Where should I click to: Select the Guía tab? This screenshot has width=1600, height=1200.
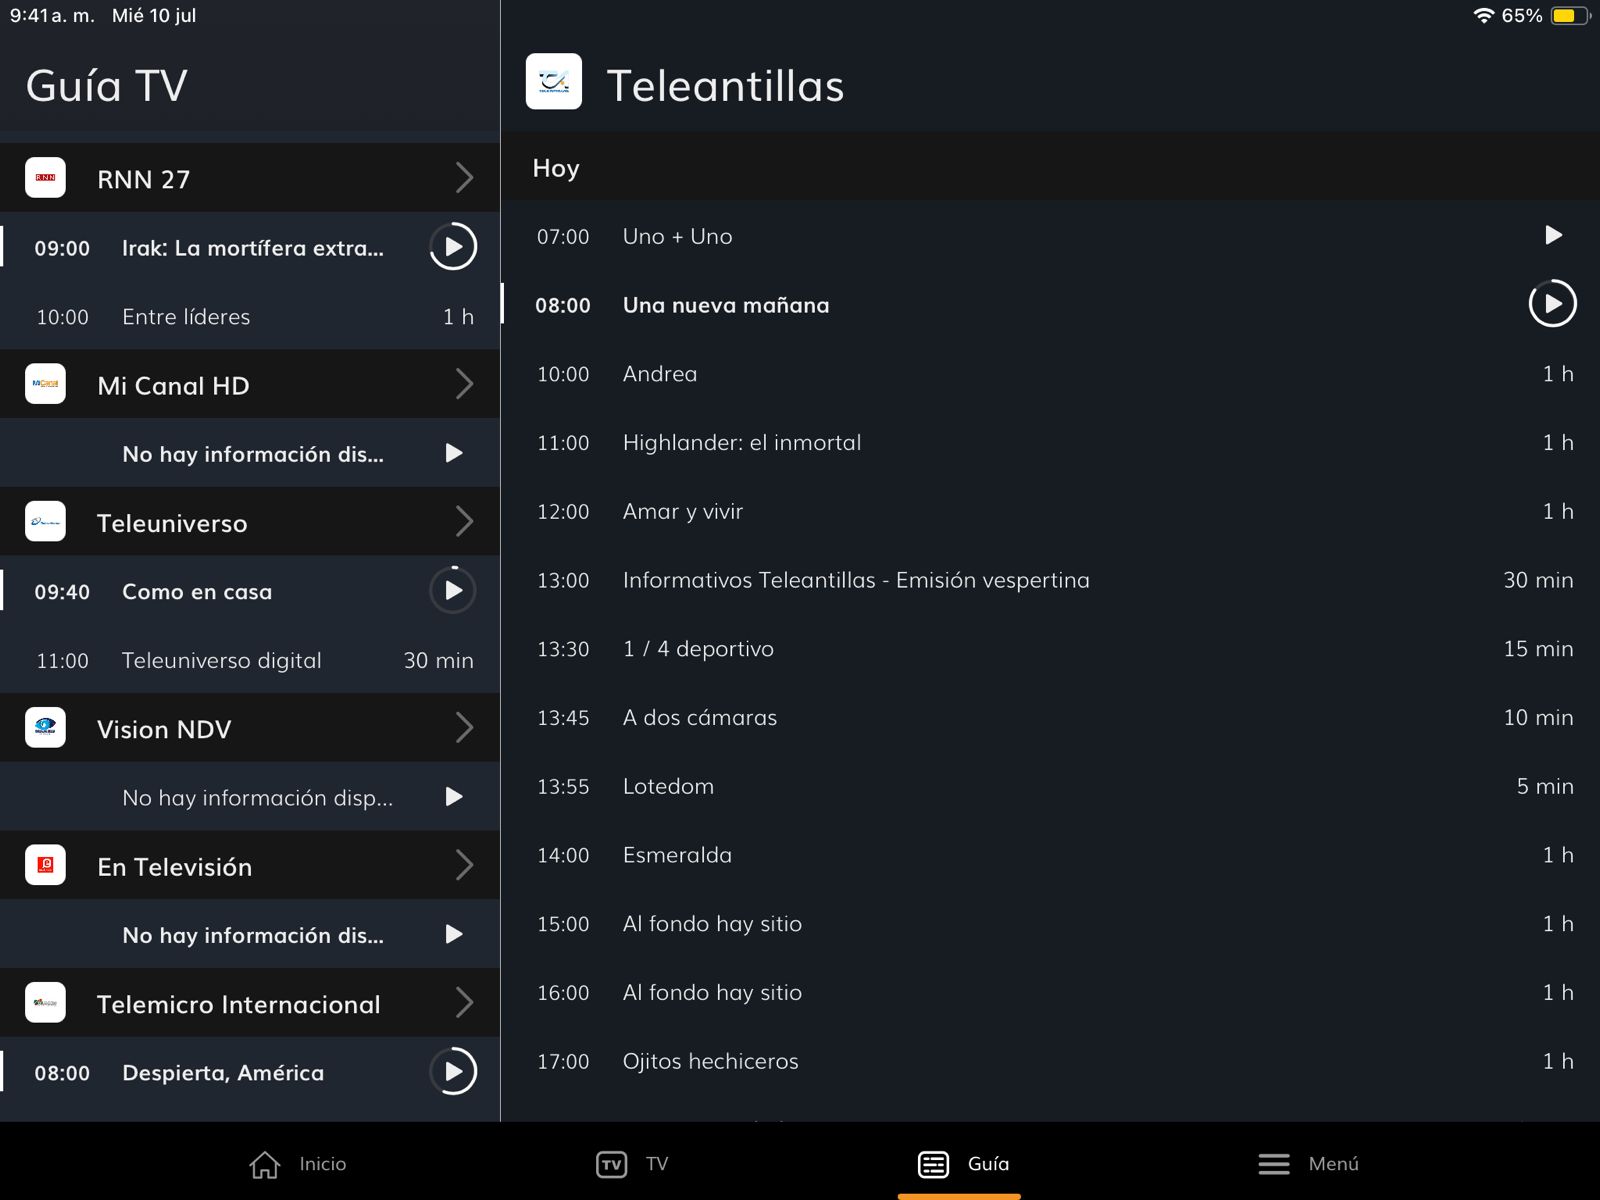(x=963, y=1164)
